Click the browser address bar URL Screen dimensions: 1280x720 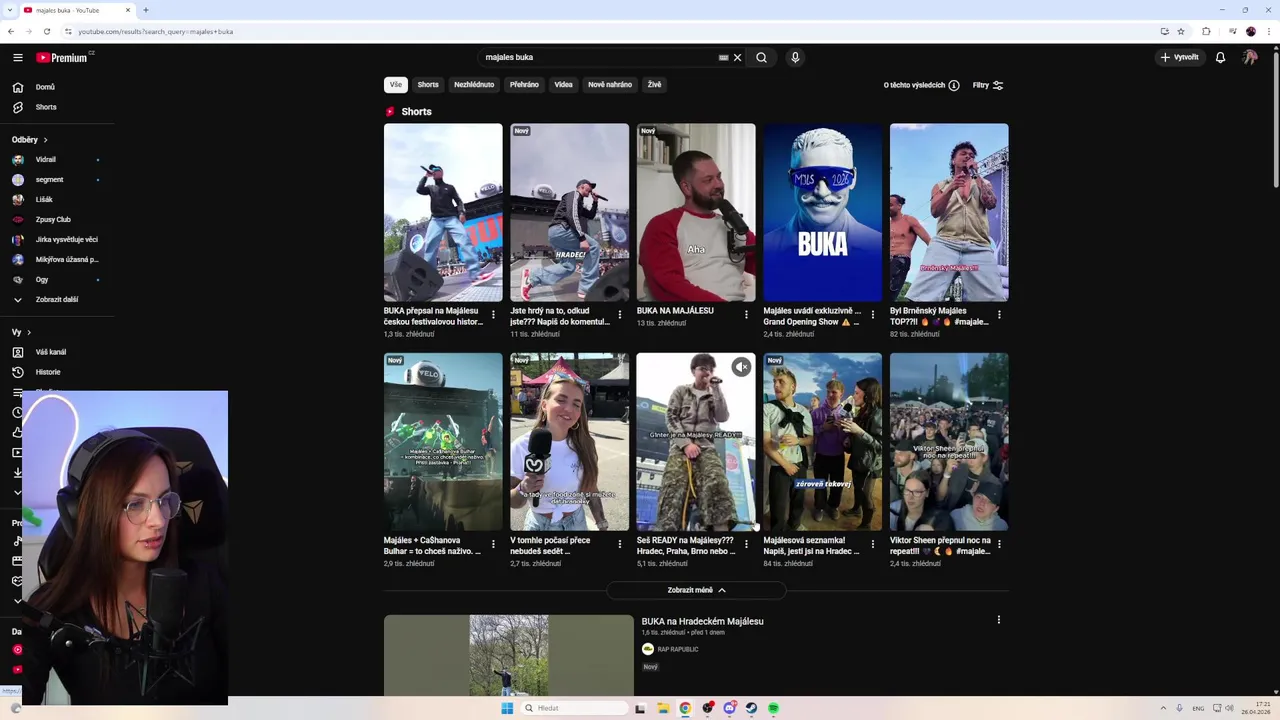[x=156, y=31]
